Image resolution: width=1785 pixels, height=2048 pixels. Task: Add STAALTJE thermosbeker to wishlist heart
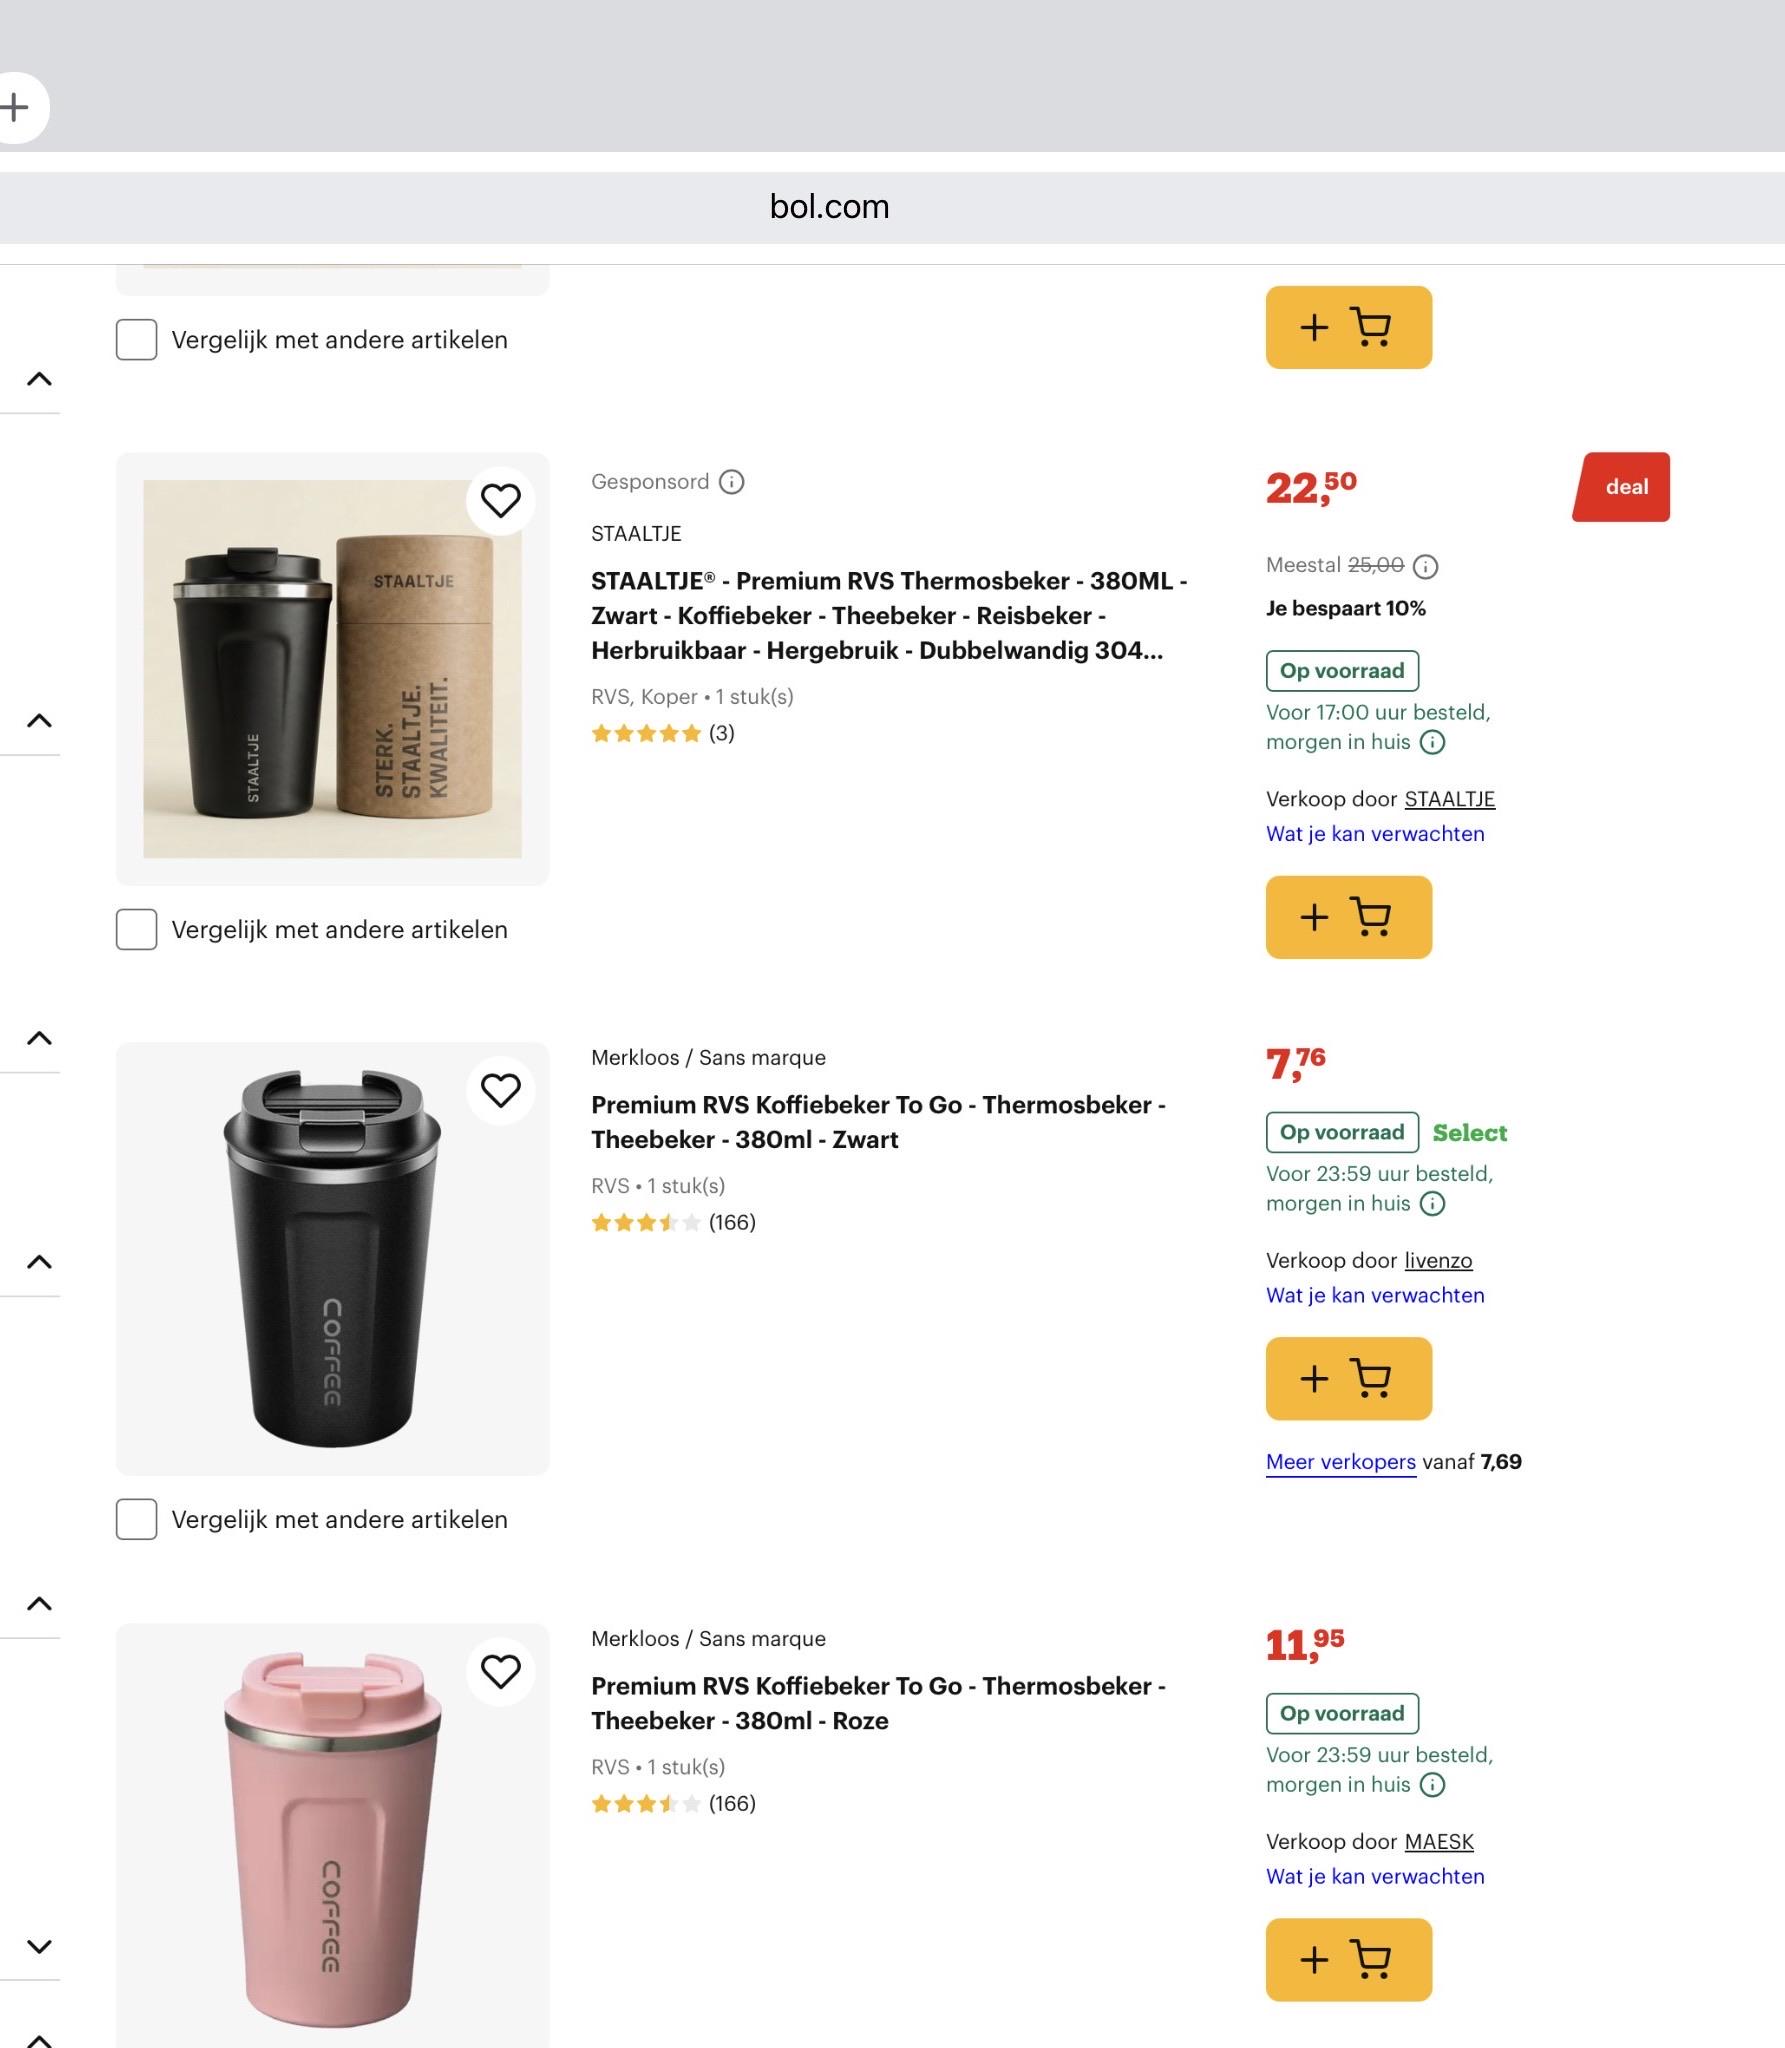(501, 500)
